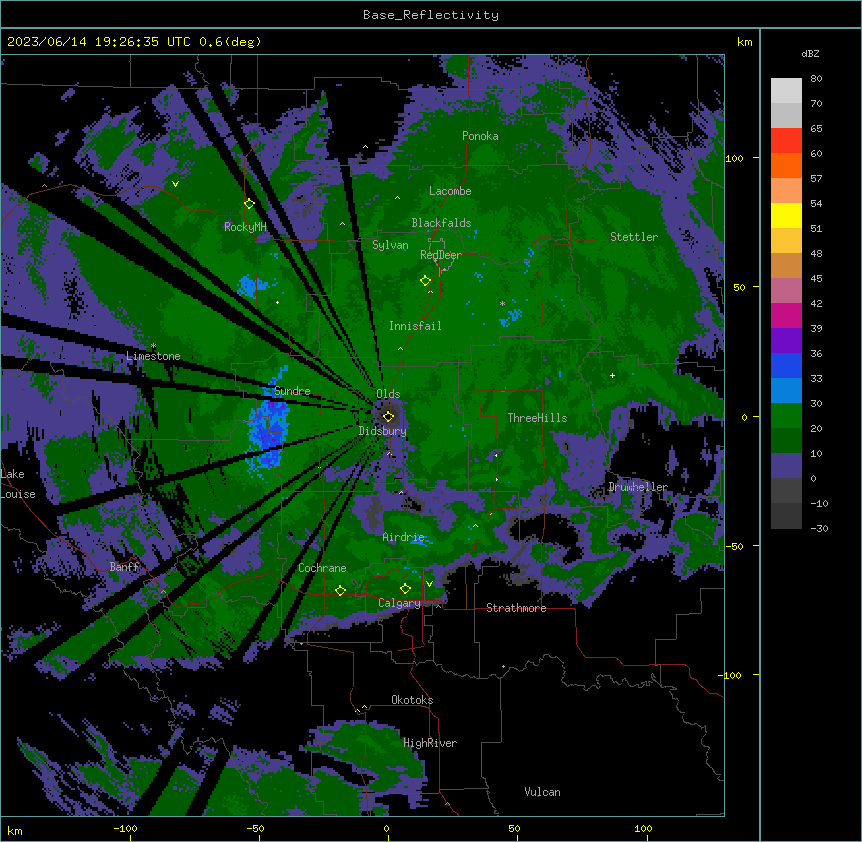Select the bright green 30-20 dBZ band
The height and width of the screenshot is (842, 862).
[786, 416]
